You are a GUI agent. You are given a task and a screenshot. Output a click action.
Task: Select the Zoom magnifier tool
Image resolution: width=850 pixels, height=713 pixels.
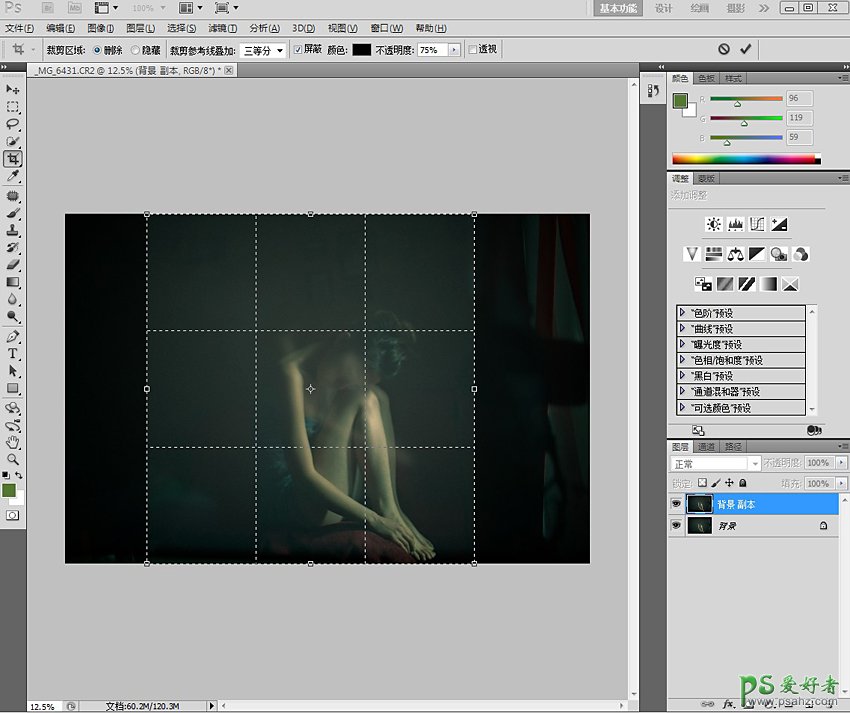coord(13,459)
